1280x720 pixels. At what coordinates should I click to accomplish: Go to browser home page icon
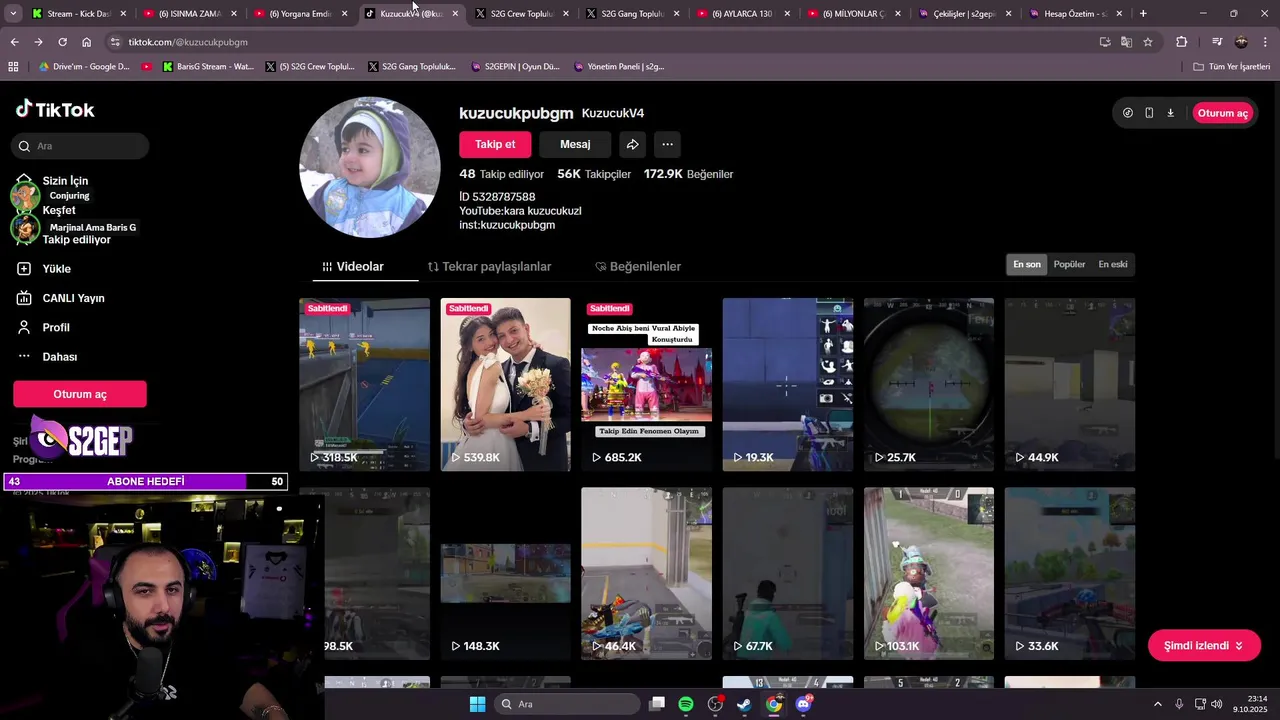click(x=86, y=42)
